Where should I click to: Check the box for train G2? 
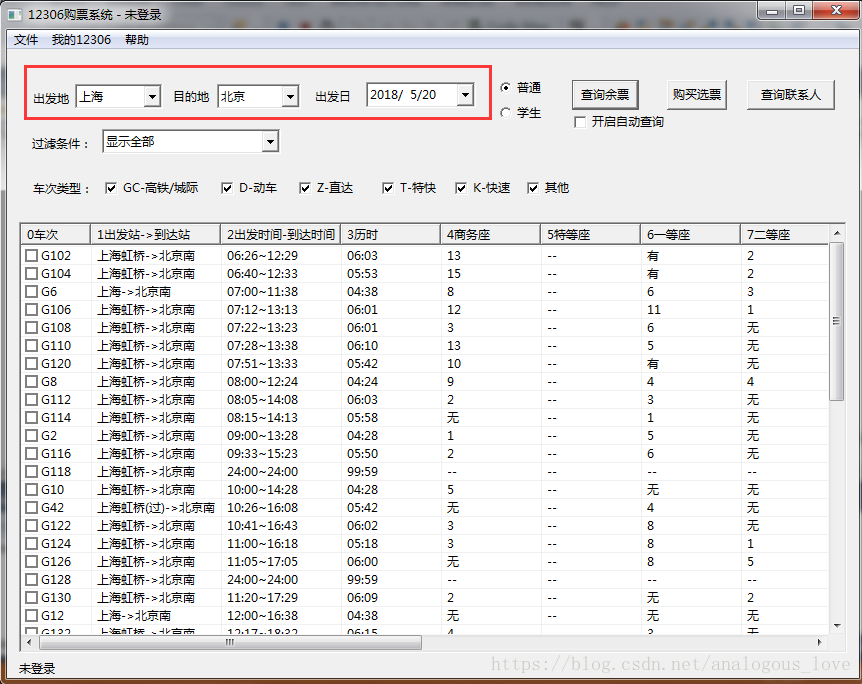coord(32,435)
